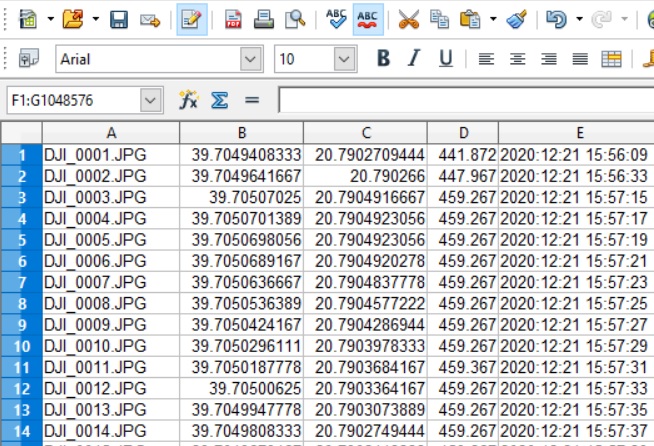Open Print Preview magnifier icon

tap(295, 19)
